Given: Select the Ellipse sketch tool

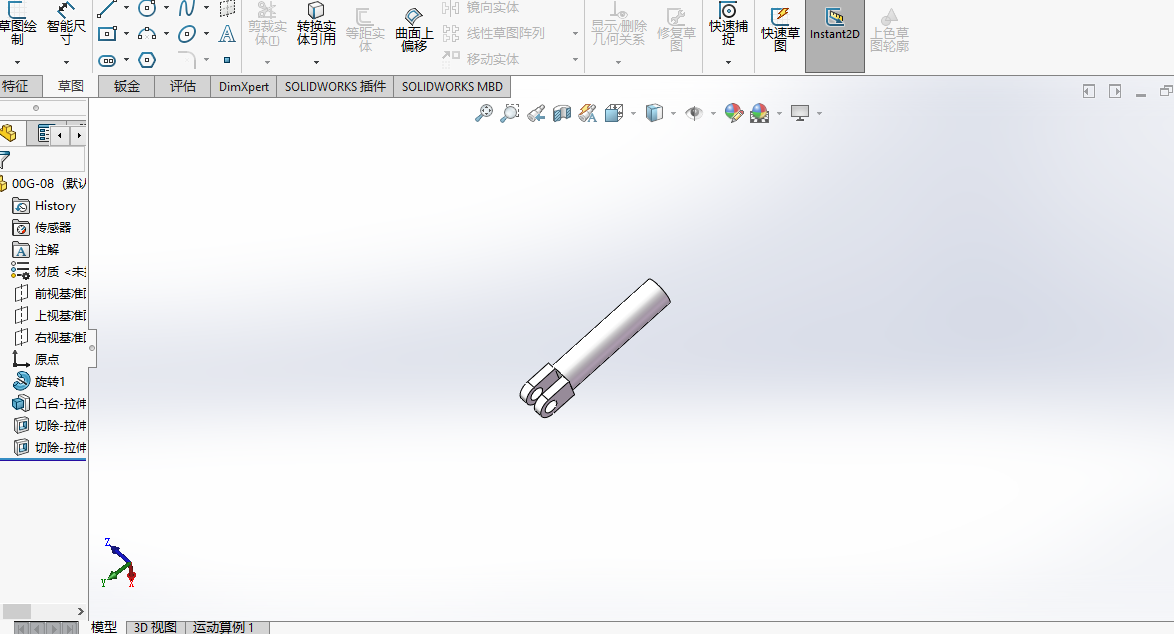Looking at the screenshot, I should click(187, 34).
